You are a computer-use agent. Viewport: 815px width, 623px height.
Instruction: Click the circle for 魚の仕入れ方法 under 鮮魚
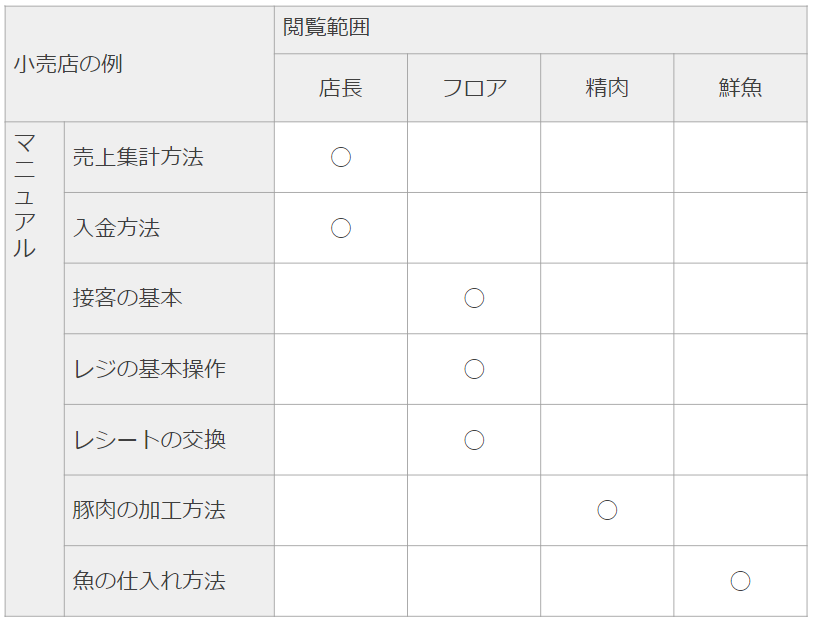click(x=740, y=581)
